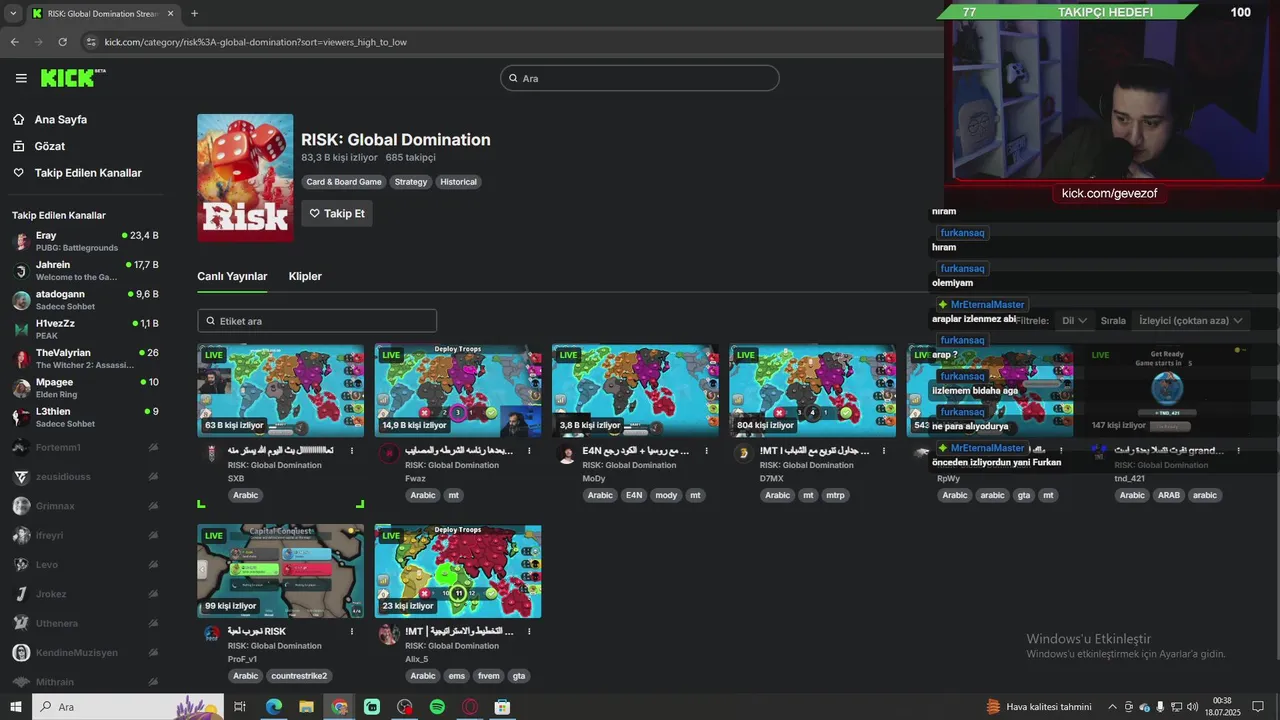Screen dimensions: 1280x720
Task: Click Alix_5 channel avatar under its stream
Action: pyautogui.click(x=388, y=634)
